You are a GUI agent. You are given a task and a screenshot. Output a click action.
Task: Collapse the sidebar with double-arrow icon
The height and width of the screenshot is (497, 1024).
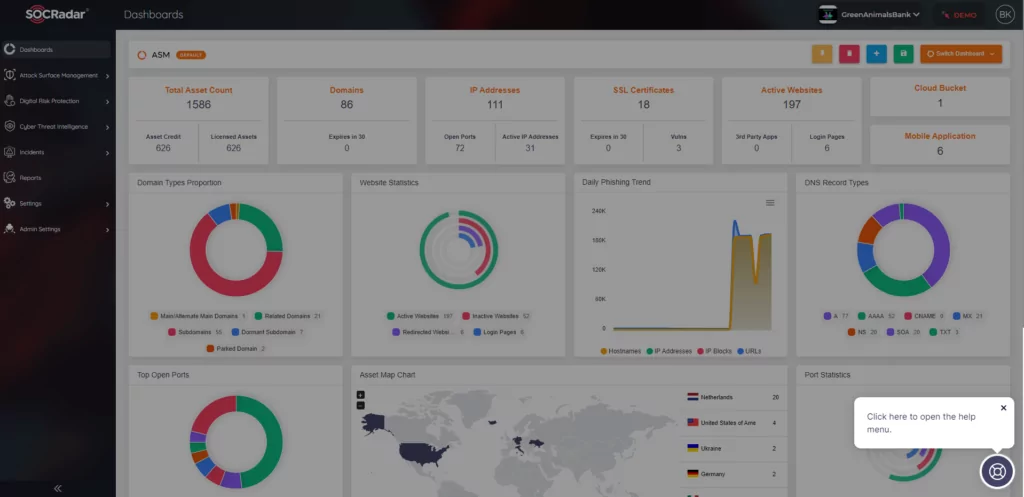click(x=57, y=488)
